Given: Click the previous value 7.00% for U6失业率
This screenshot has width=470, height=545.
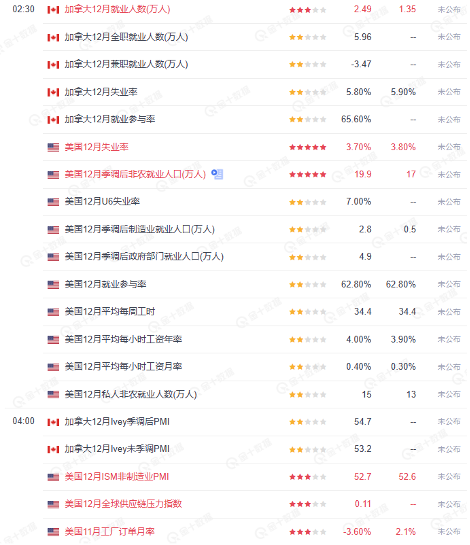Looking at the screenshot, I should pyautogui.click(x=359, y=202).
